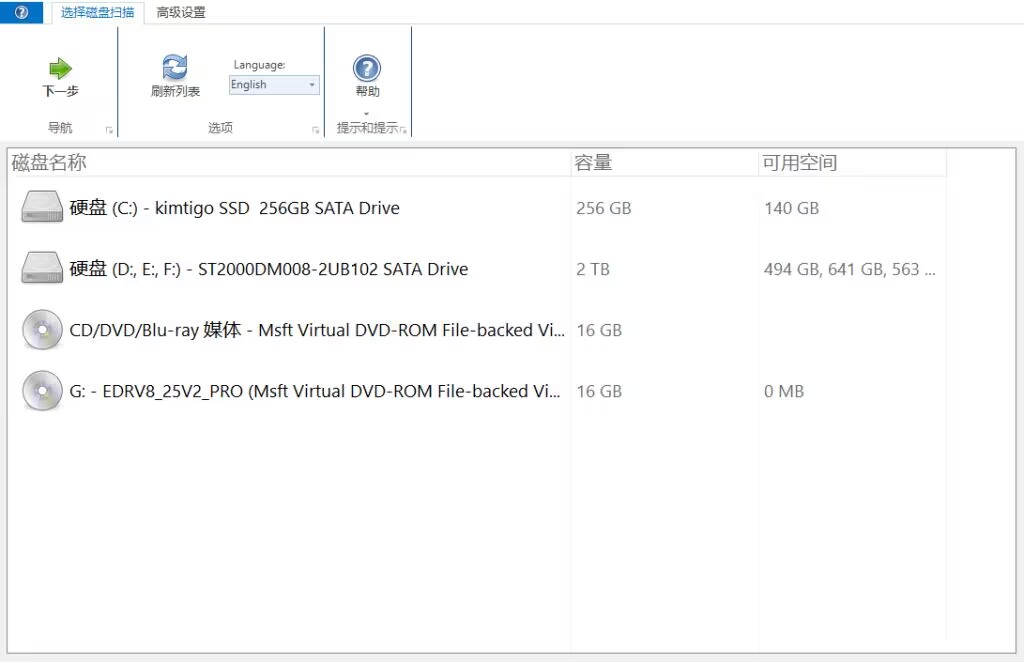
Task: Click the disc icon for Msft Virtual DVD-ROM media
Action: 40,329
